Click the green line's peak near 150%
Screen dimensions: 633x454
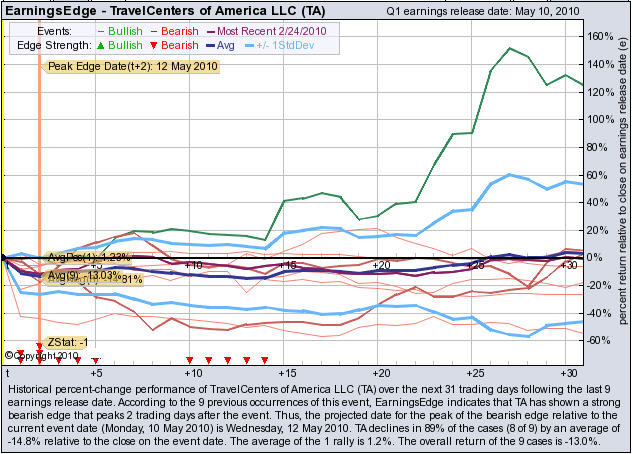point(511,48)
